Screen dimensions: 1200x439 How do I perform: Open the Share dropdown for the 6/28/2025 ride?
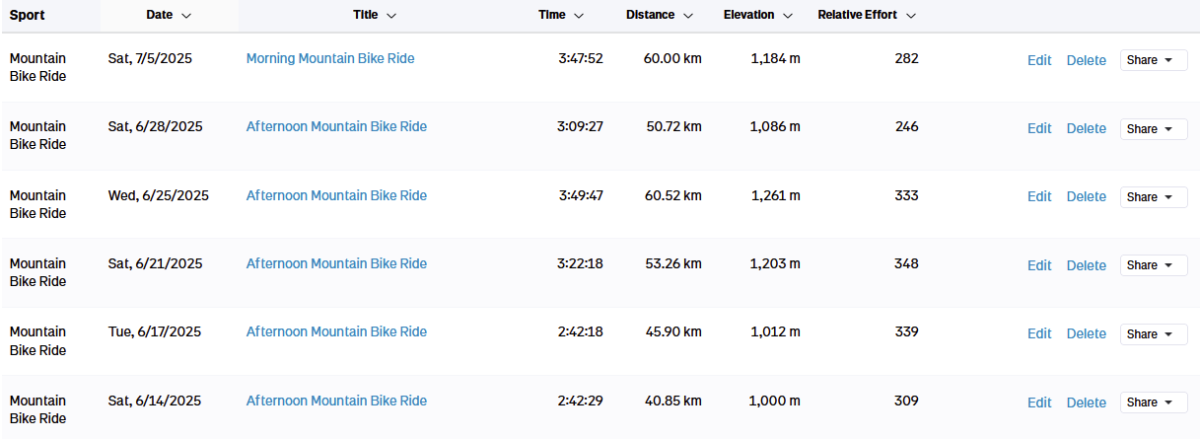(x=1153, y=128)
